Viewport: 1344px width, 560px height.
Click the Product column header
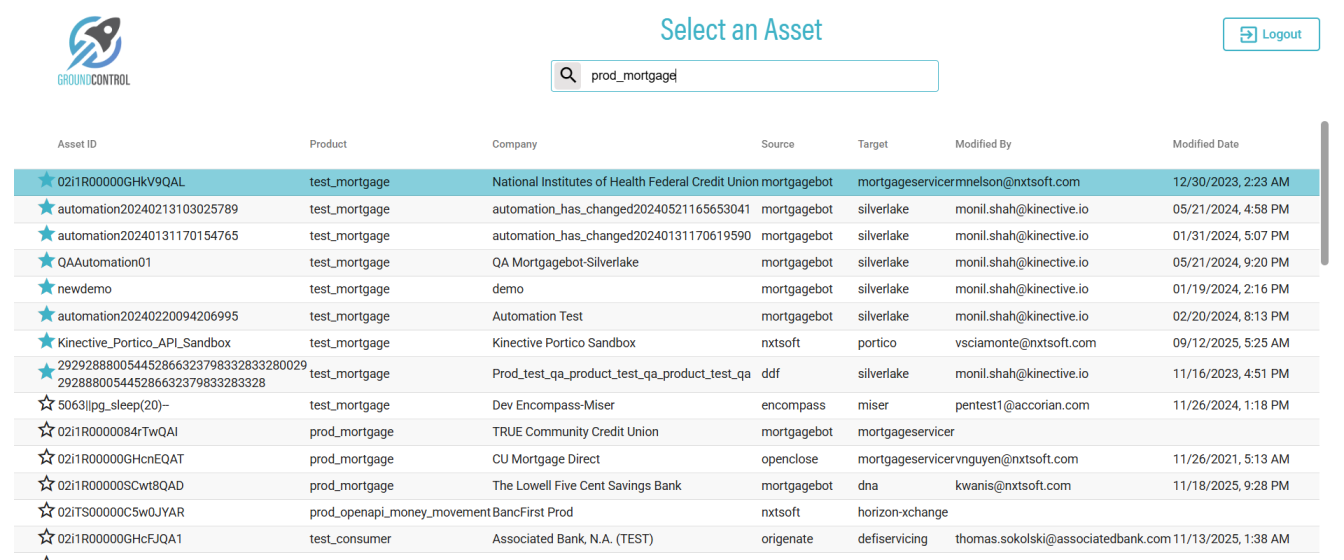coord(328,144)
